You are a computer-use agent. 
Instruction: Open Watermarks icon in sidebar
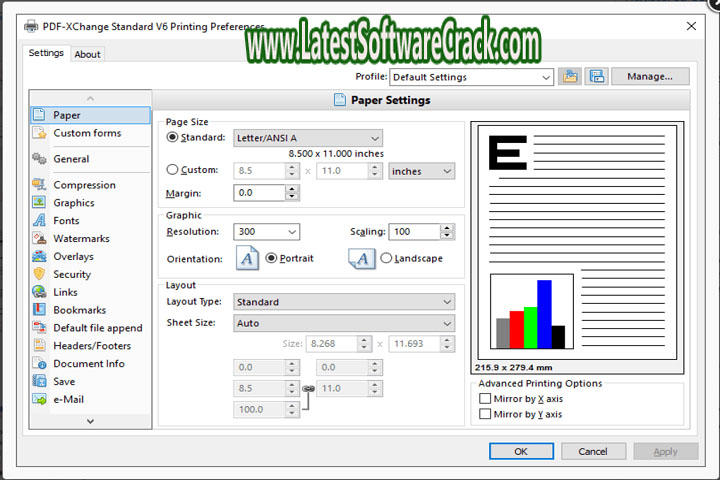coord(39,238)
